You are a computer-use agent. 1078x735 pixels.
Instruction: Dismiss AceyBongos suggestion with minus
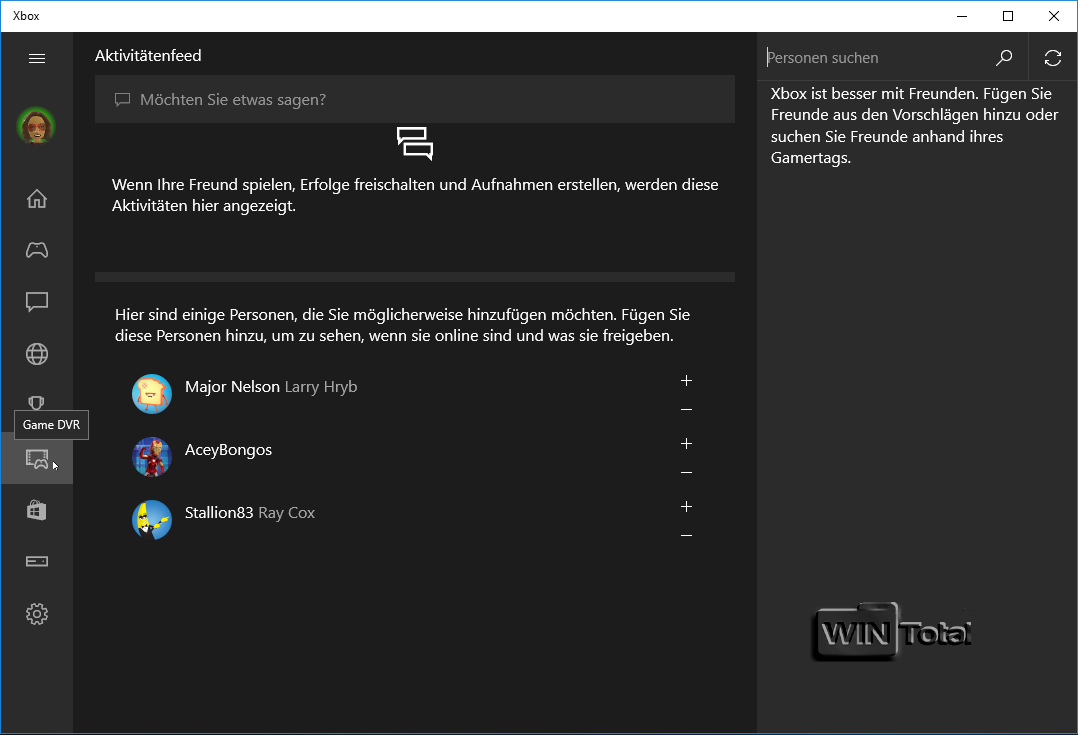pyautogui.click(x=686, y=473)
